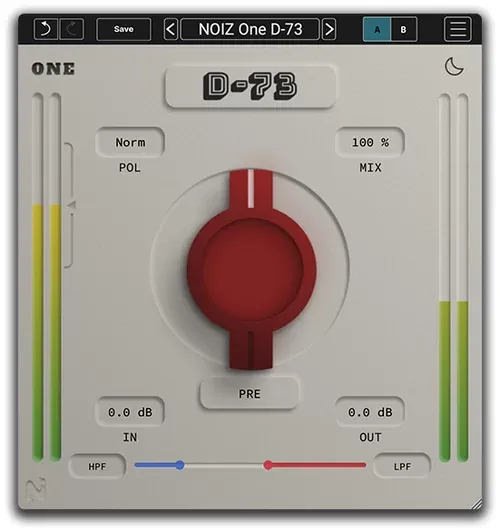Save the current preset
The height and width of the screenshot is (532, 500).
(x=124, y=29)
